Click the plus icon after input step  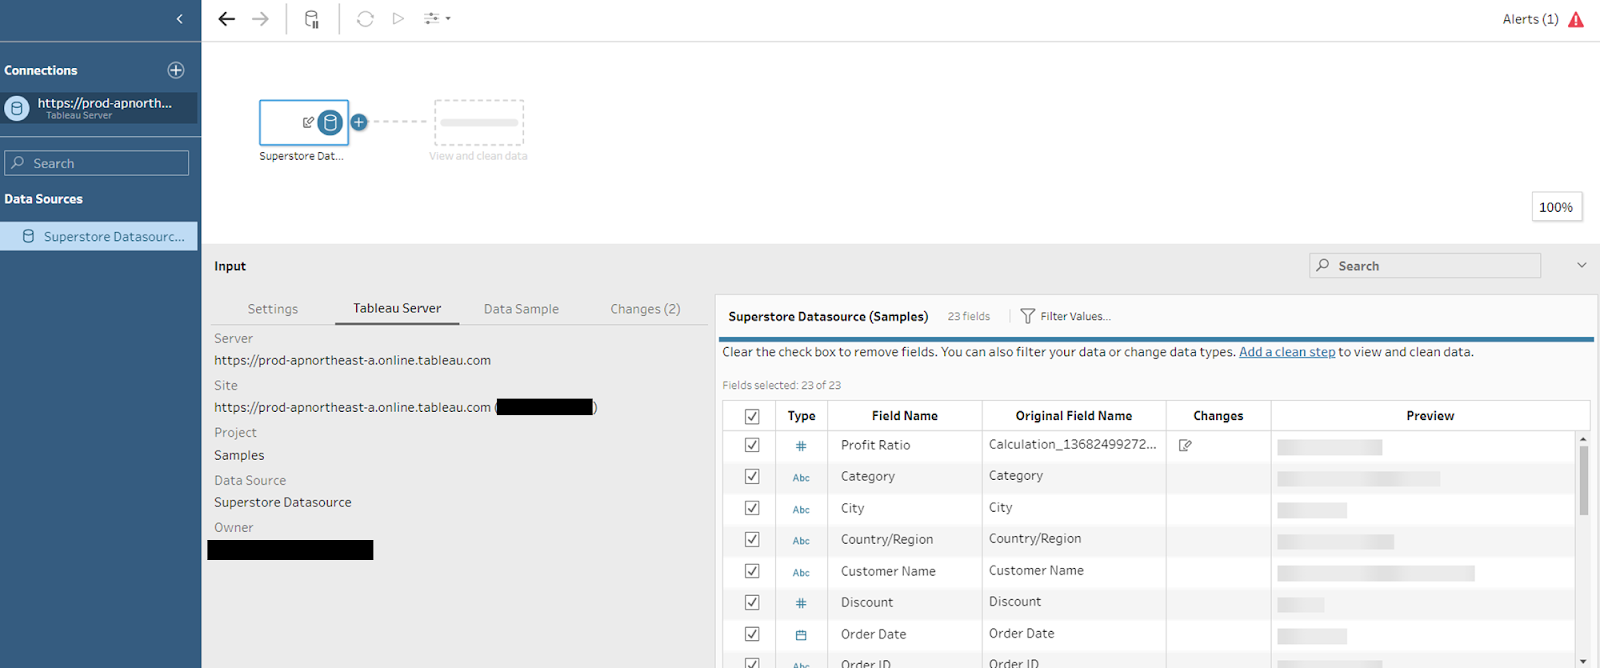click(x=359, y=122)
